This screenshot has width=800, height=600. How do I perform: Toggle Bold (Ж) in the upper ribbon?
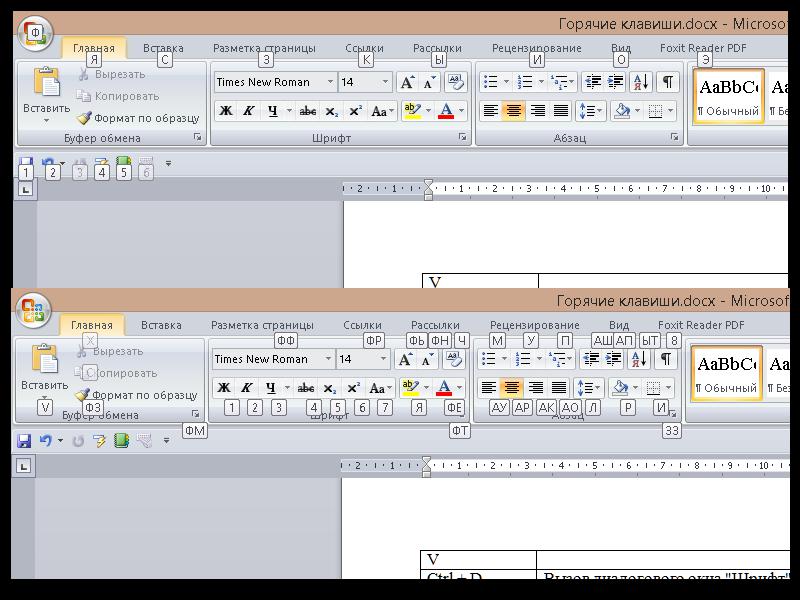(x=226, y=111)
